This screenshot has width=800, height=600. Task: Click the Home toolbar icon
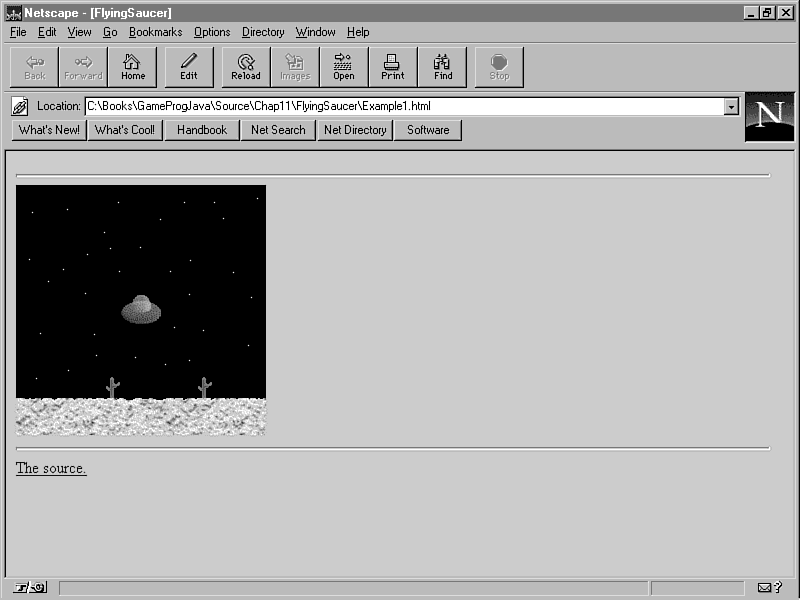coord(133,67)
